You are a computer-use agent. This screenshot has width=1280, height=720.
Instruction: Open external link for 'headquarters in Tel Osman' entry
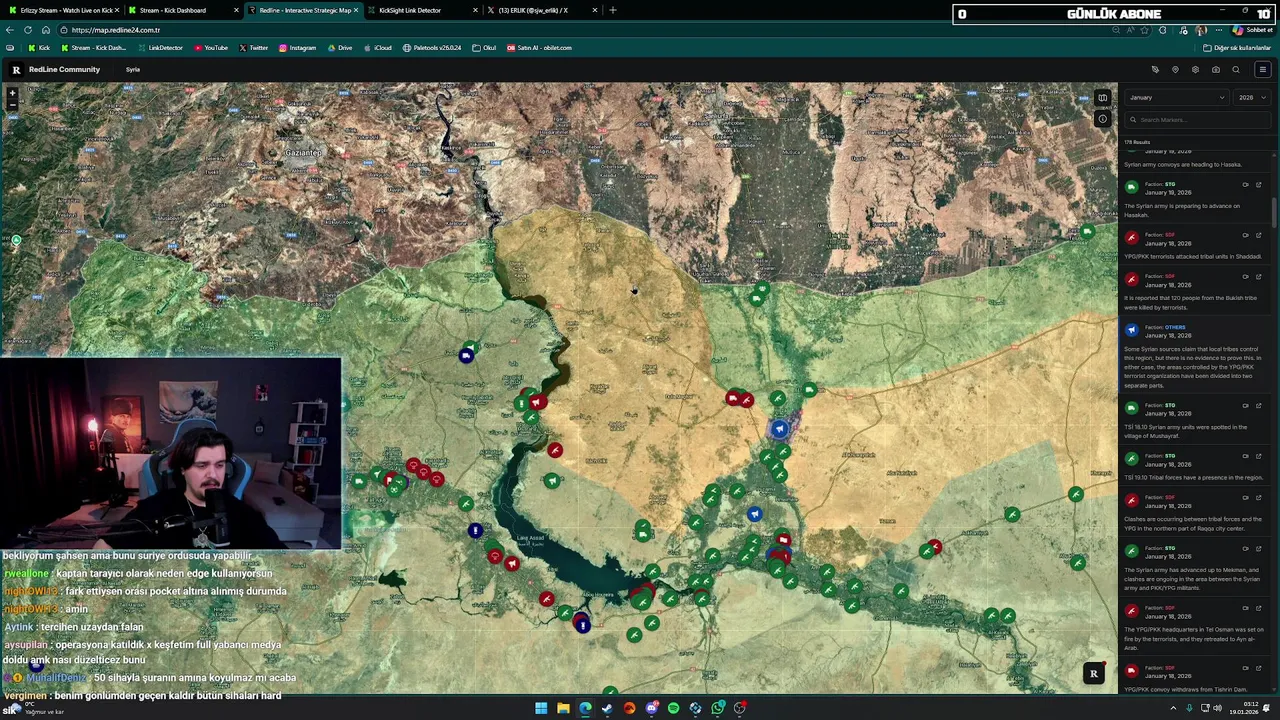point(1259,609)
